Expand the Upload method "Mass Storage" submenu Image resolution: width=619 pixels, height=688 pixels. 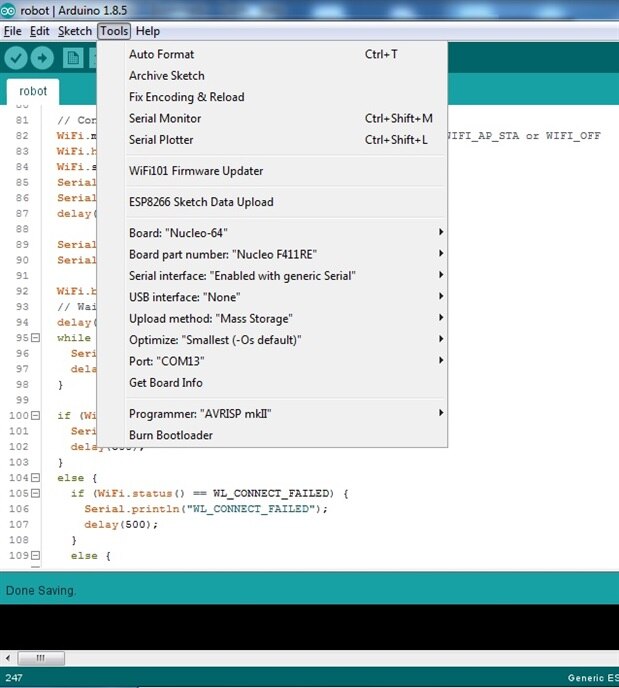click(x=285, y=318)
